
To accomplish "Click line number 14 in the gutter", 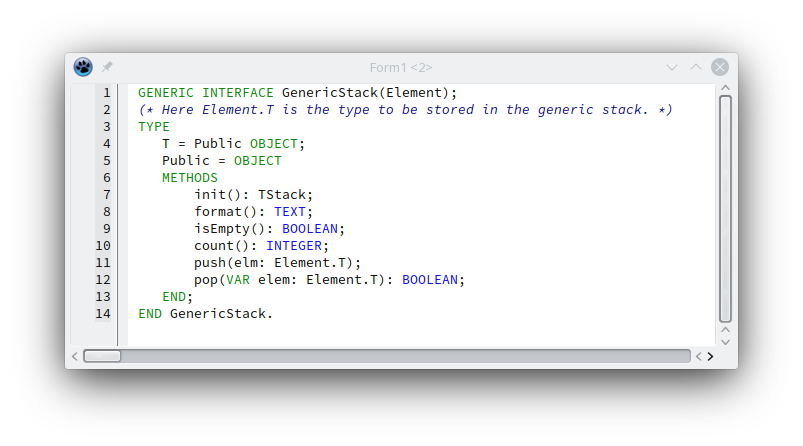I will pyautogui.click(x=103, y=313).
